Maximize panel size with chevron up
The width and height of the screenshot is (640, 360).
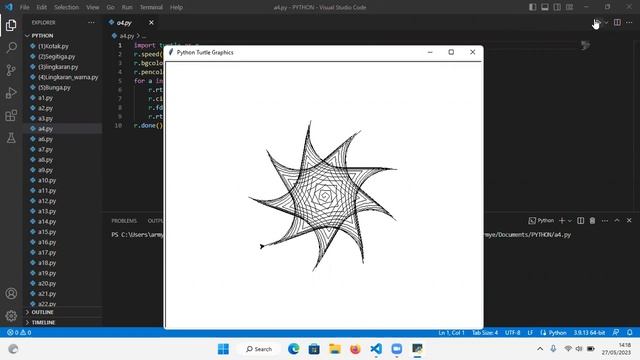click(617, 220)
